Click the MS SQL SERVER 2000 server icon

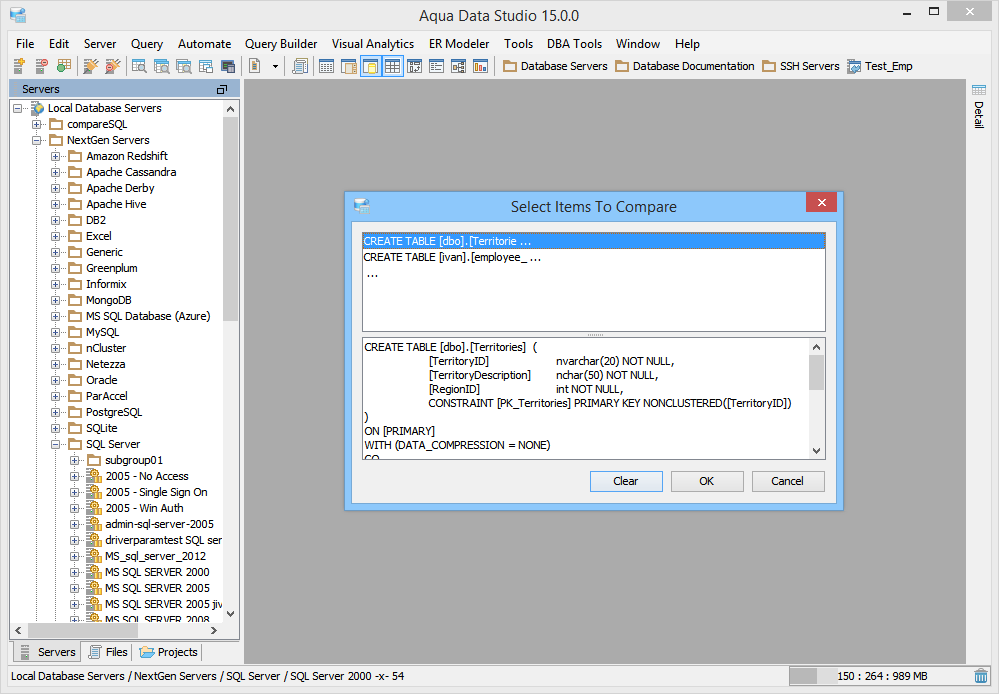click(x=94, y=572)
